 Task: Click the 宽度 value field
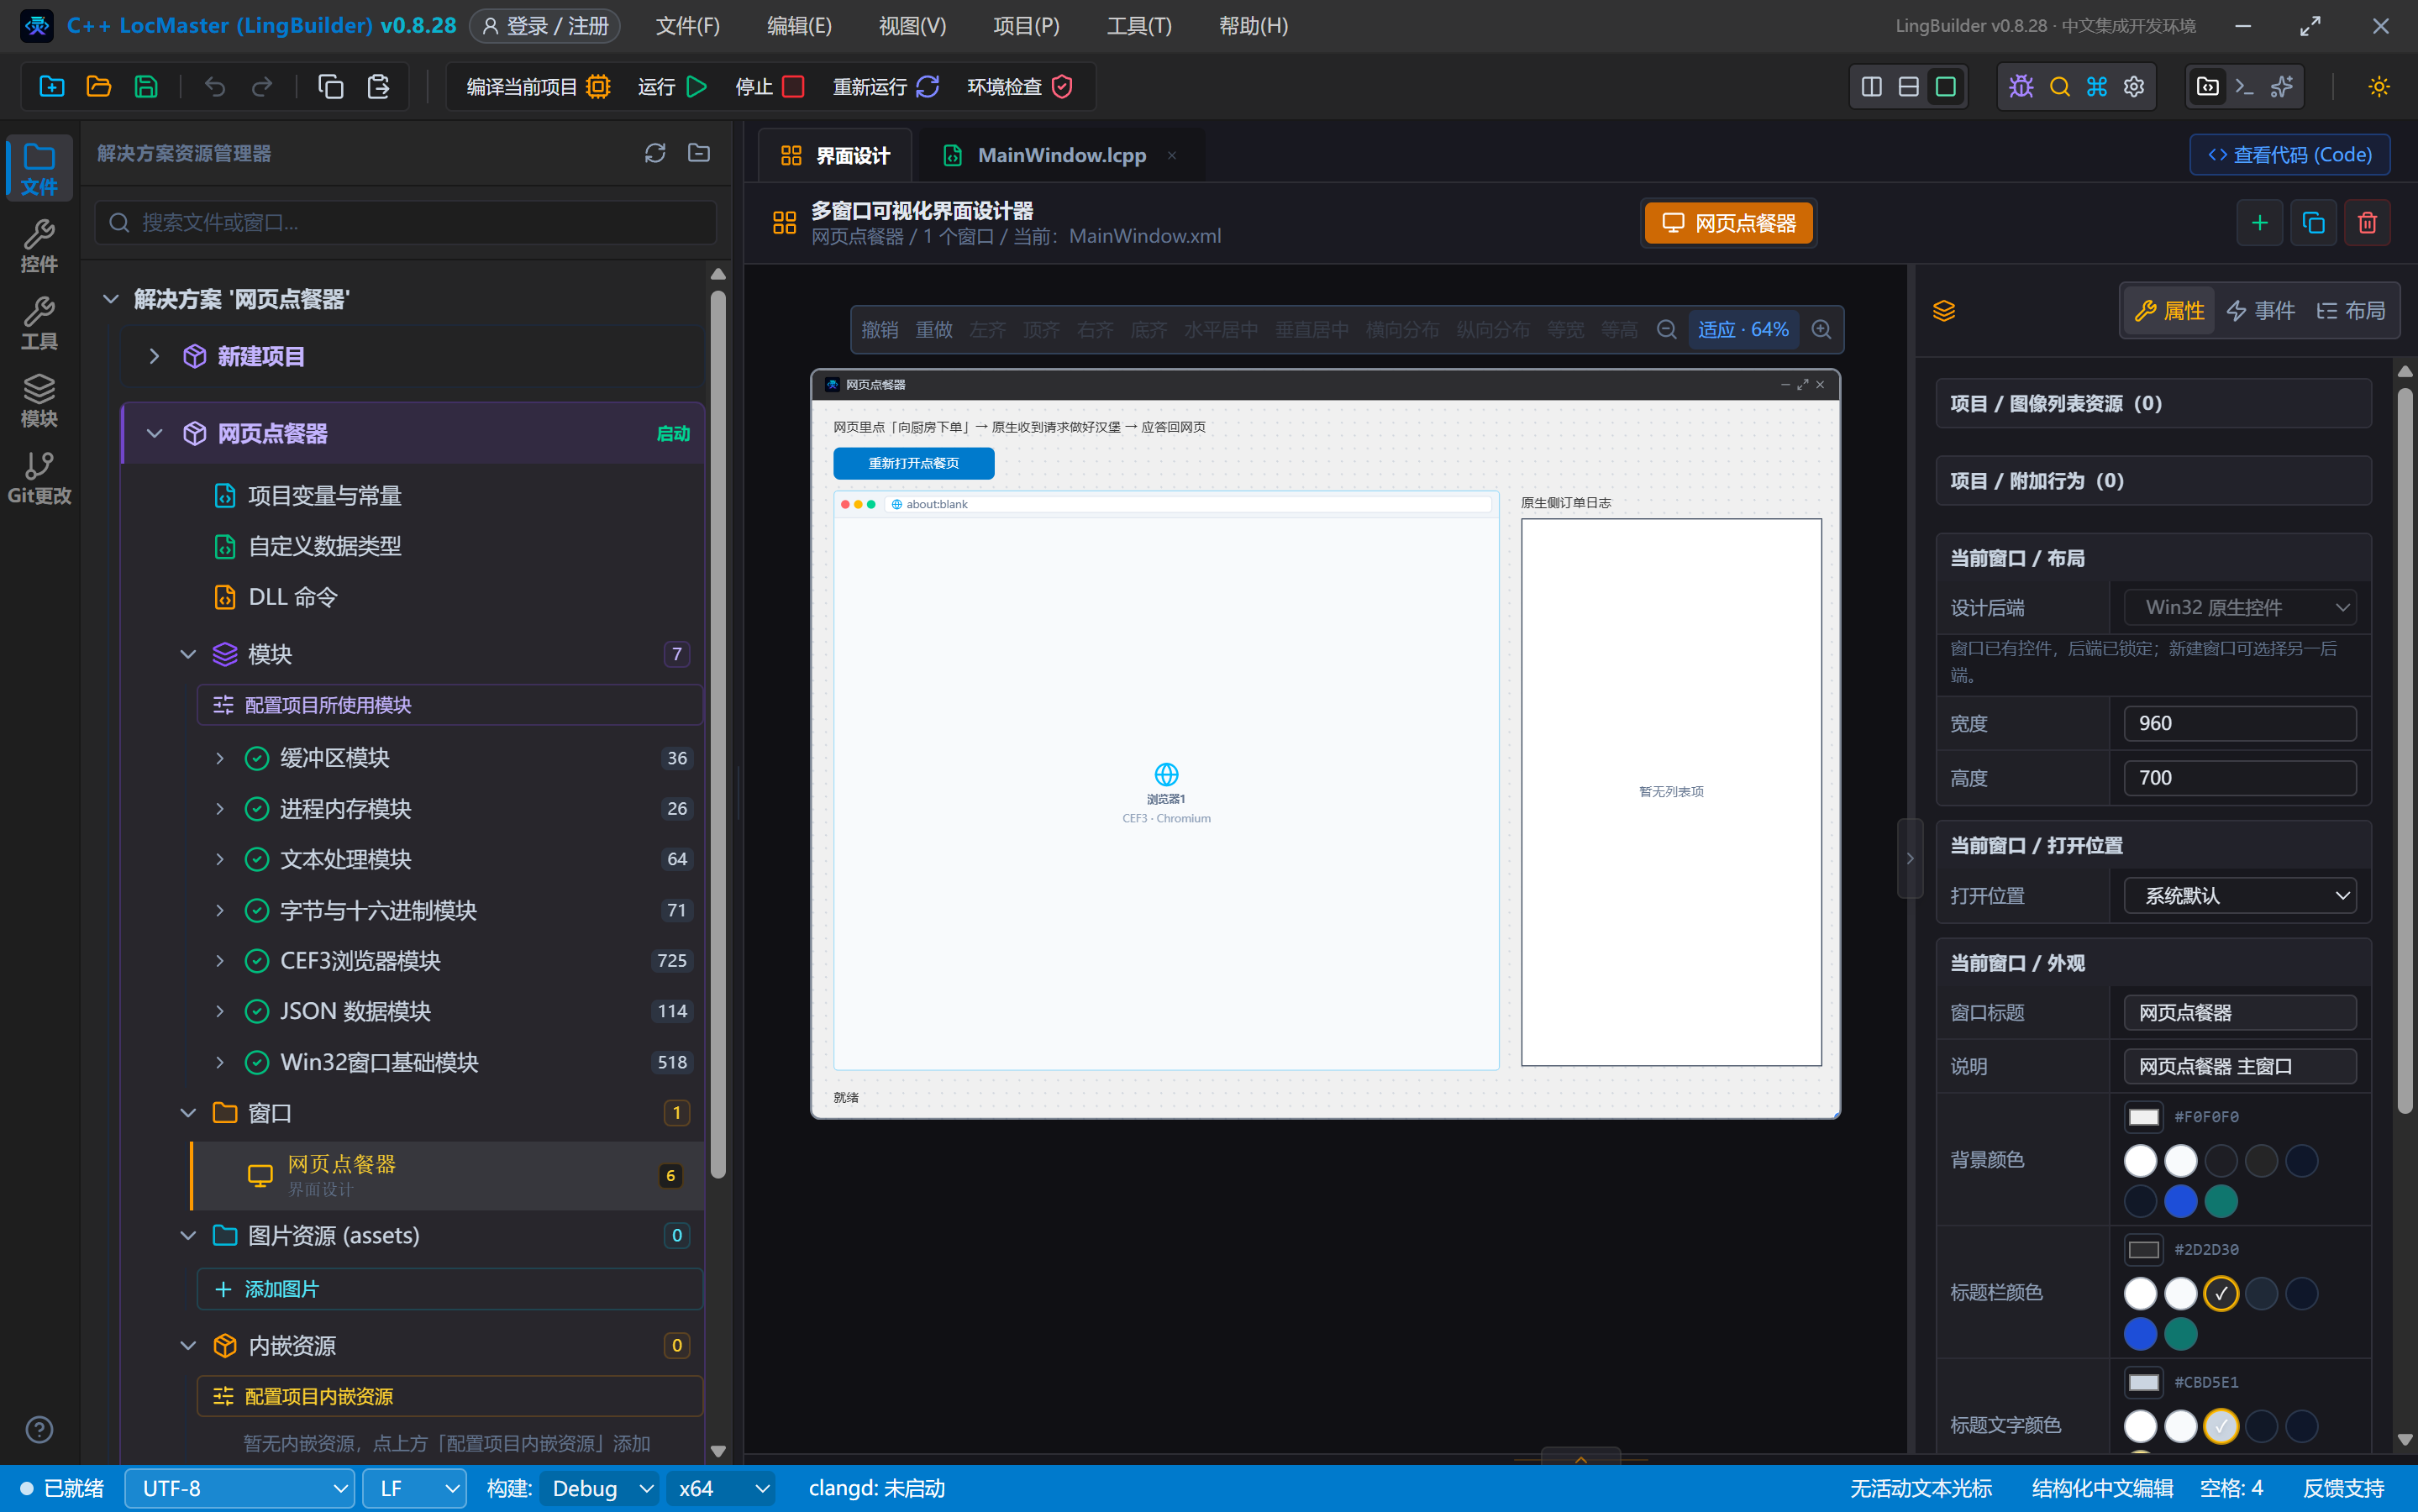[x=2239, y=723]
